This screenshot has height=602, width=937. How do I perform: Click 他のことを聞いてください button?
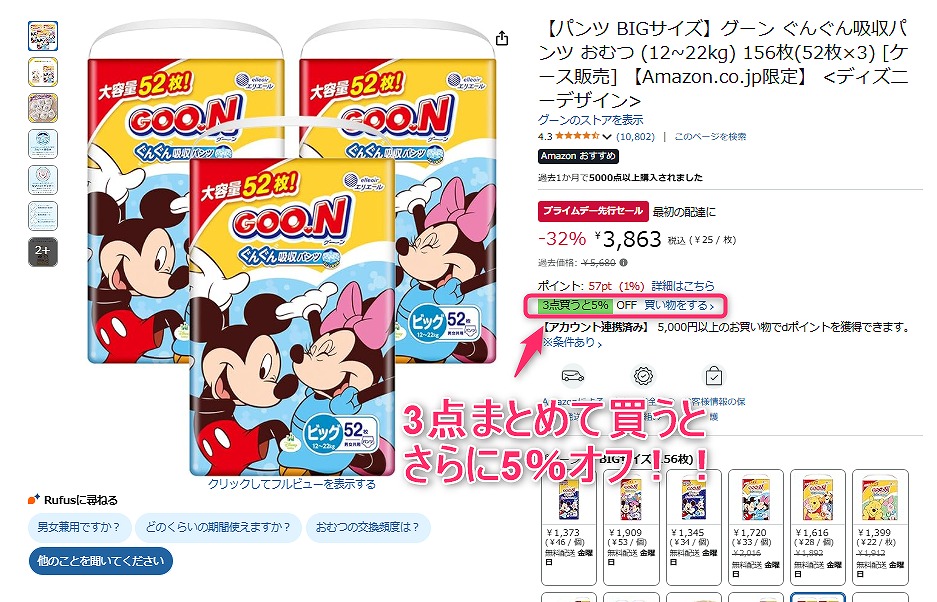[100, 561]
